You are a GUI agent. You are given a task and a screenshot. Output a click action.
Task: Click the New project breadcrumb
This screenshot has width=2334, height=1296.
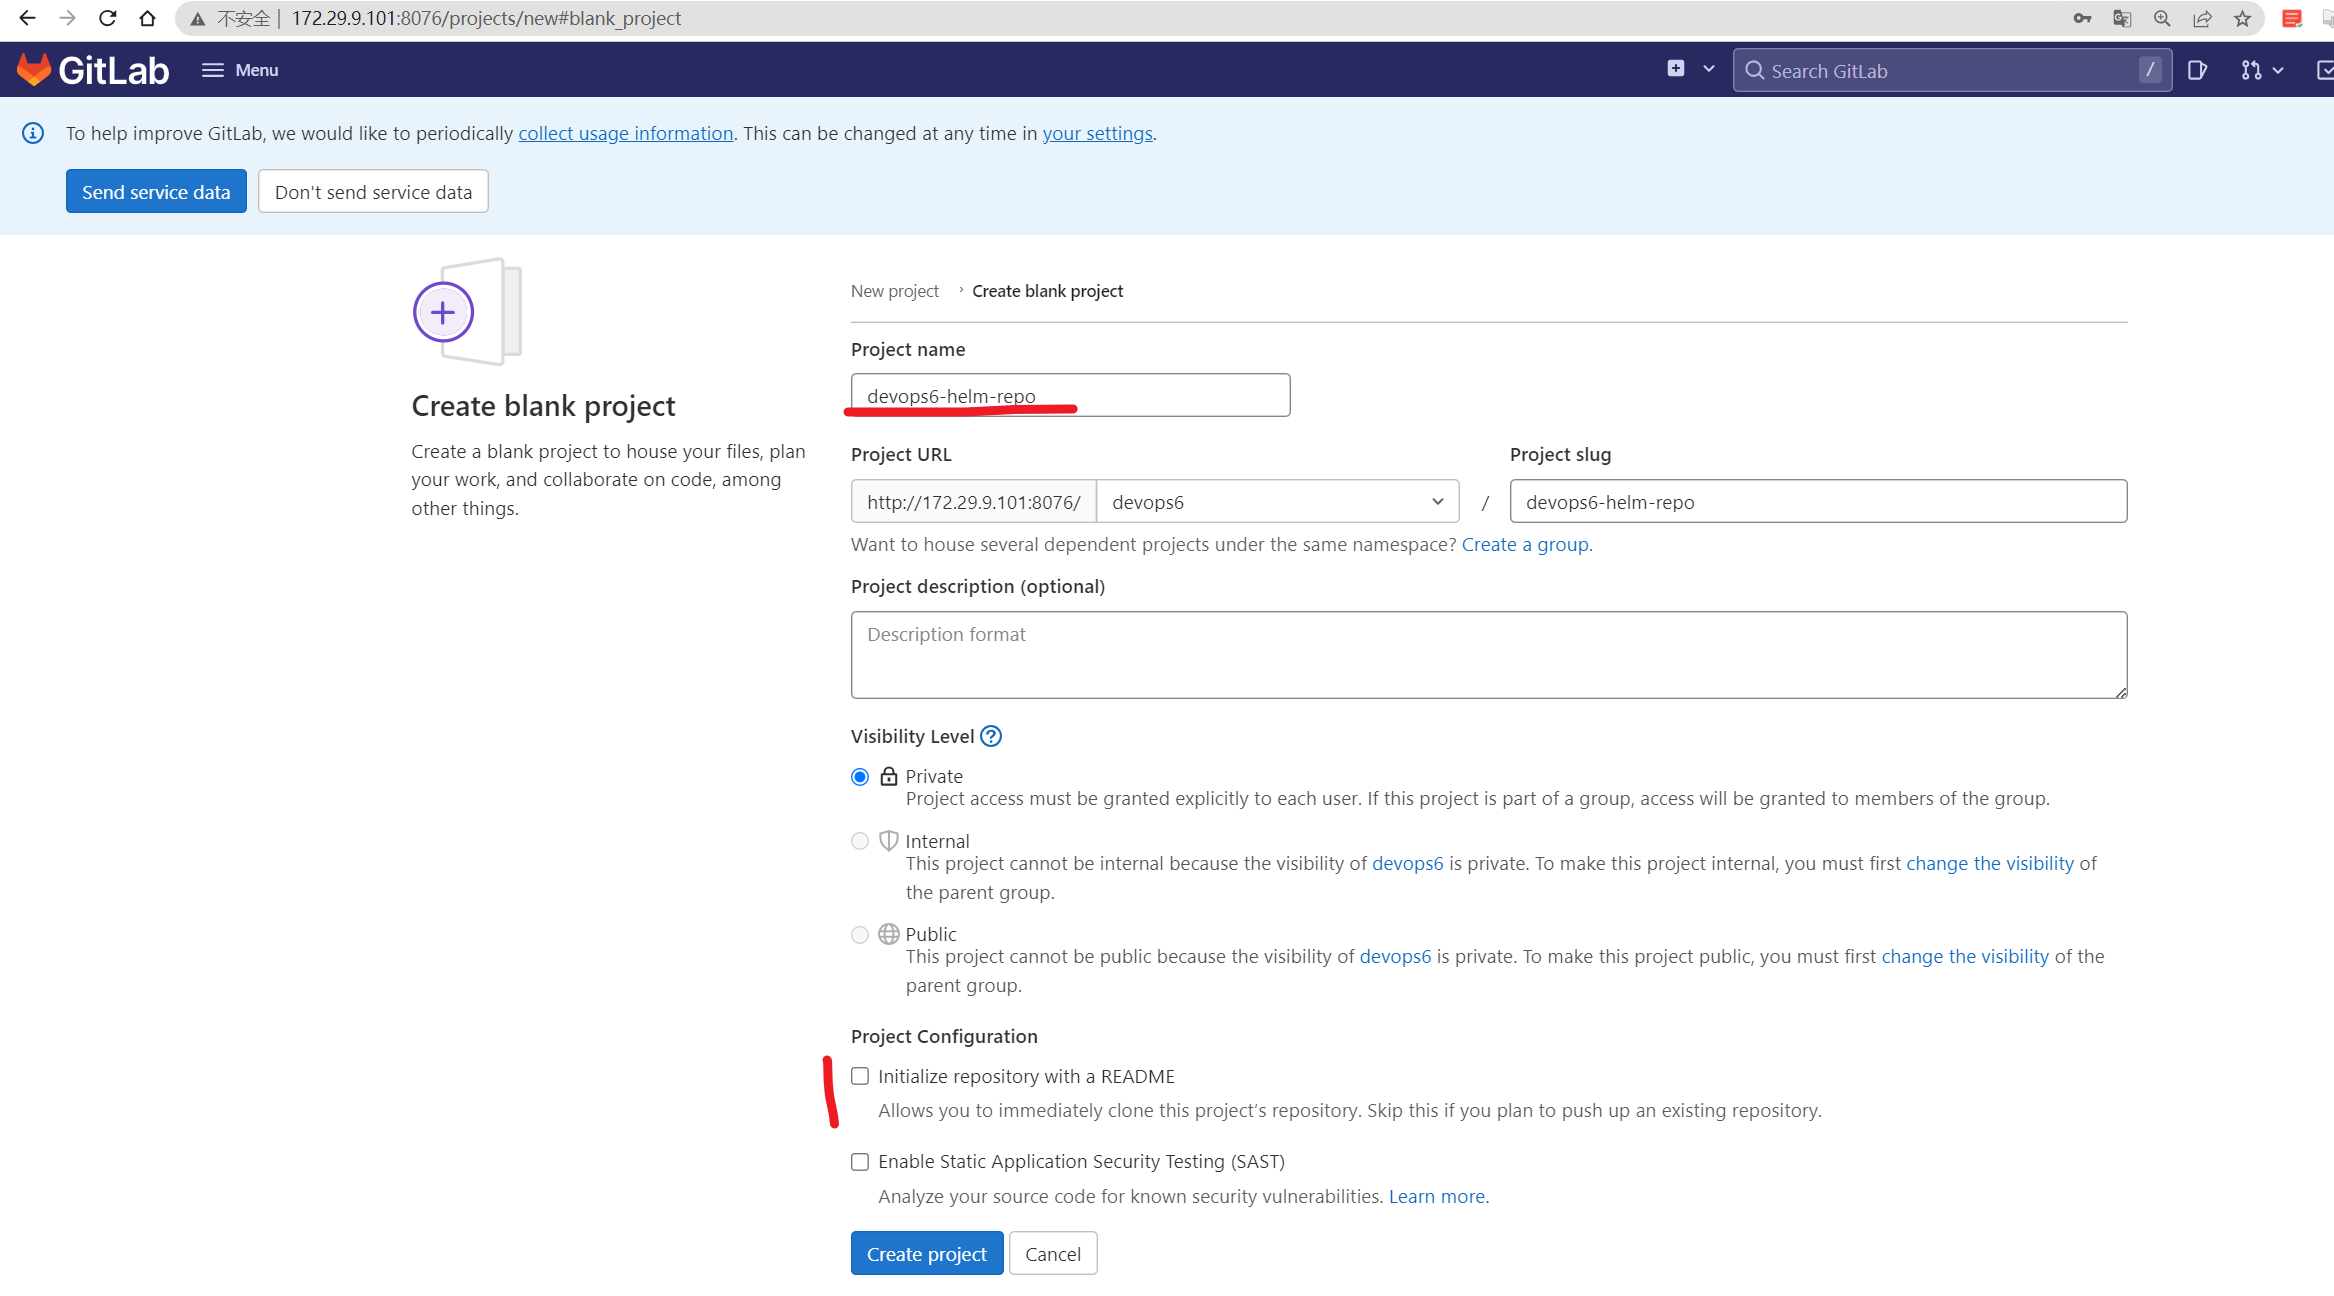895,291
